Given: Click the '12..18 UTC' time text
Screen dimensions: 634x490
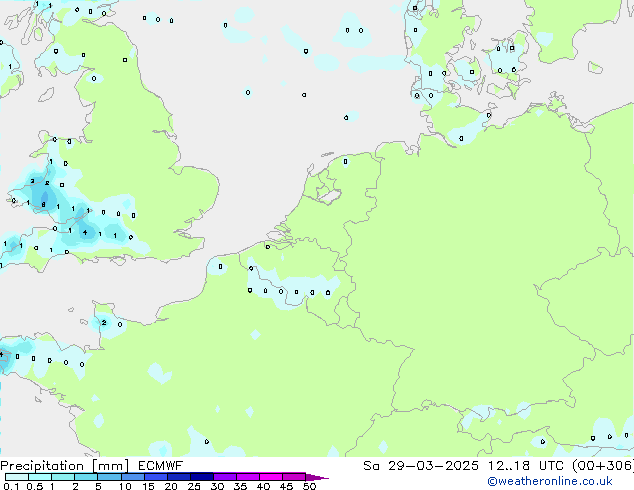Looking at the screenshot, I should [525, 466].
